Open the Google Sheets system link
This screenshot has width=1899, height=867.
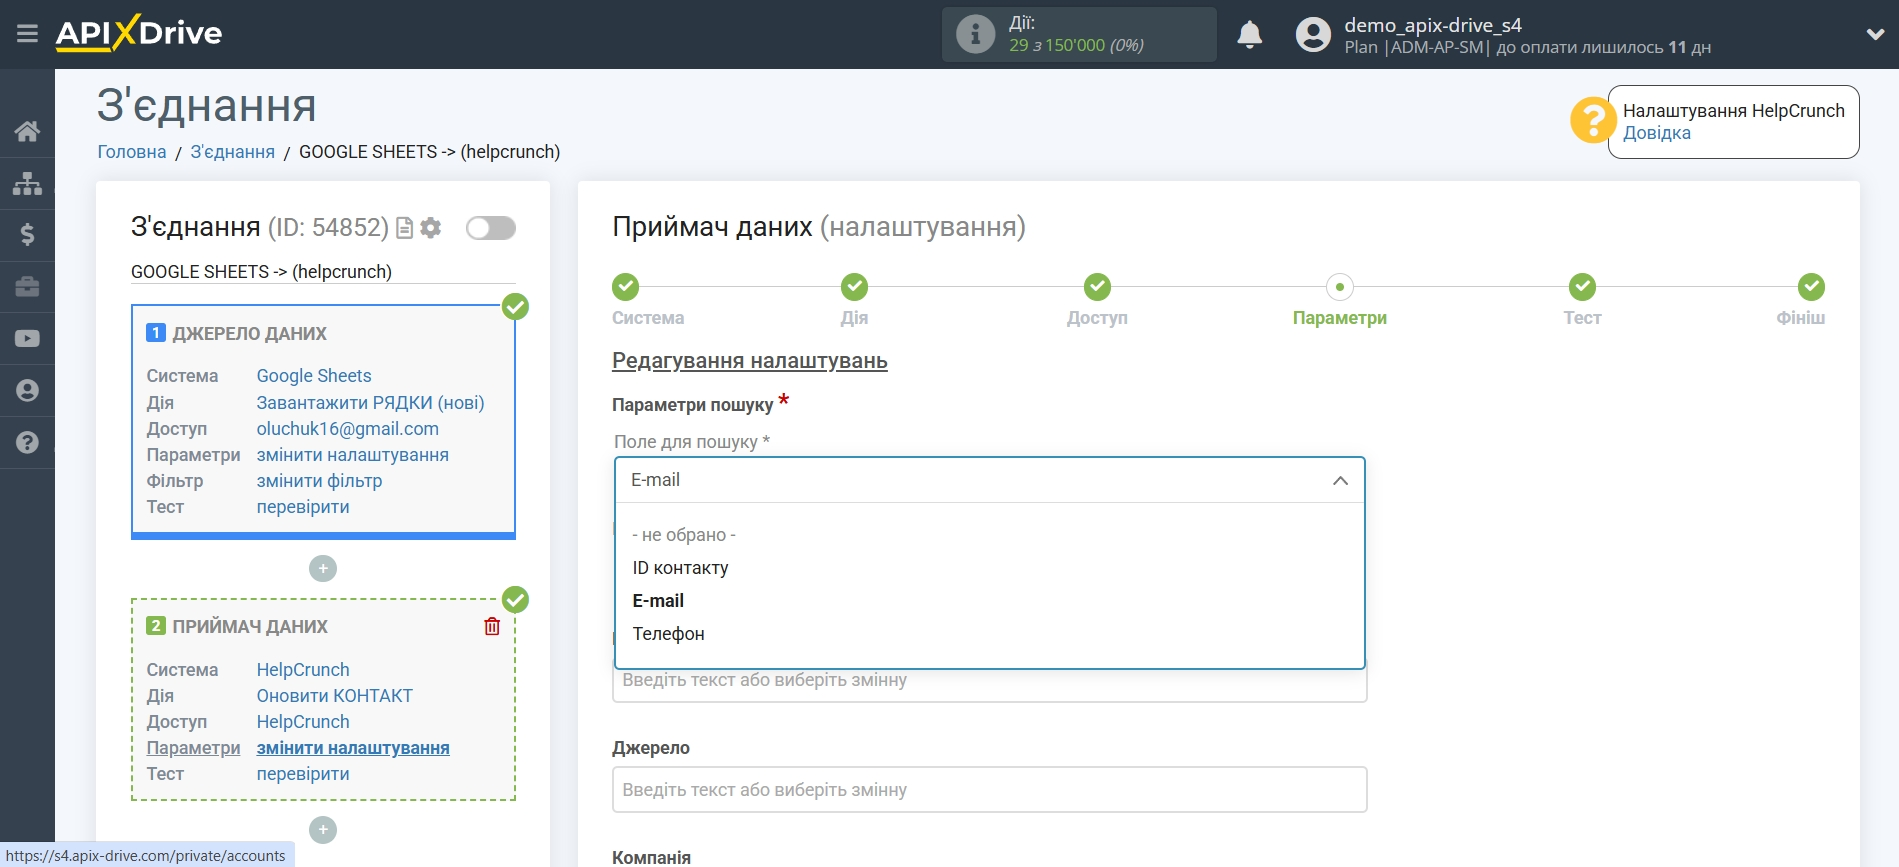pos(314,376)
